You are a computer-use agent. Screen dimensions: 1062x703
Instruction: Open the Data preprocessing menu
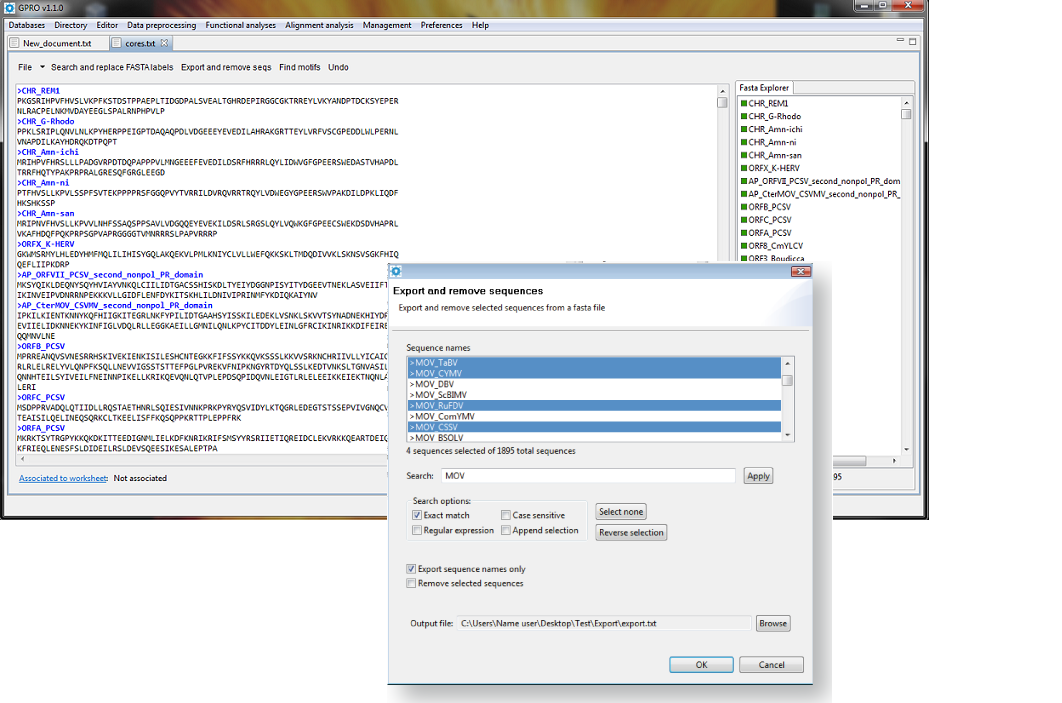(161, 25)
